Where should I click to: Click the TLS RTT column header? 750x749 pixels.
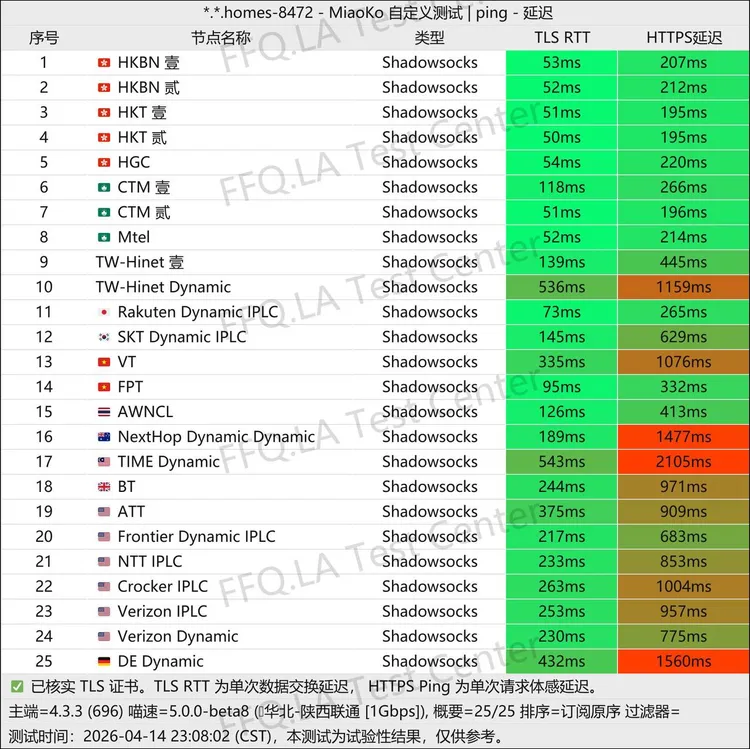(x=562, y=38)
